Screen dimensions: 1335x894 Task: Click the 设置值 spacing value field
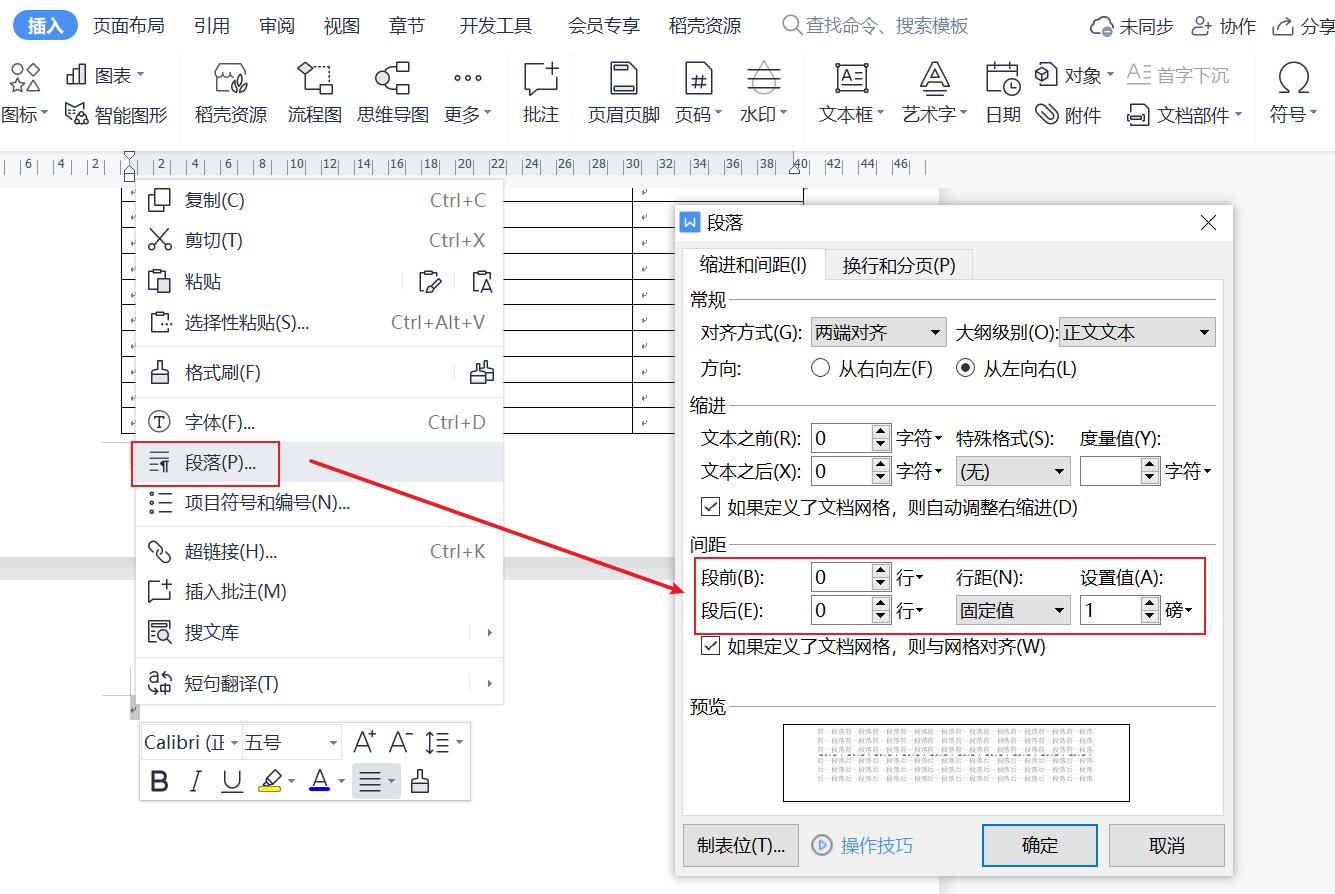[x=1110, y=610]
